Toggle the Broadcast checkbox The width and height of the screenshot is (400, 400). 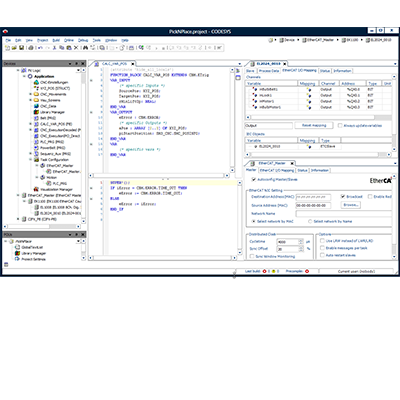tap(343, 196)
